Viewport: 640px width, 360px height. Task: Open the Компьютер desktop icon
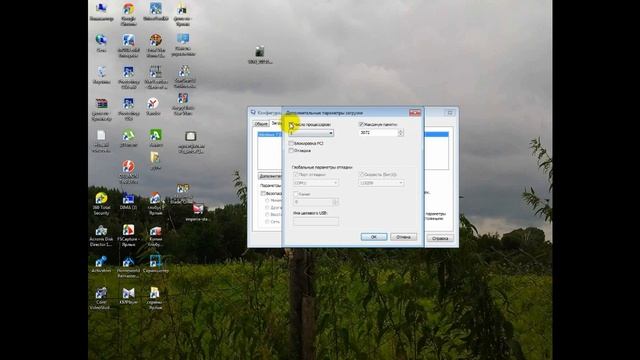click(x=101, y=12)
